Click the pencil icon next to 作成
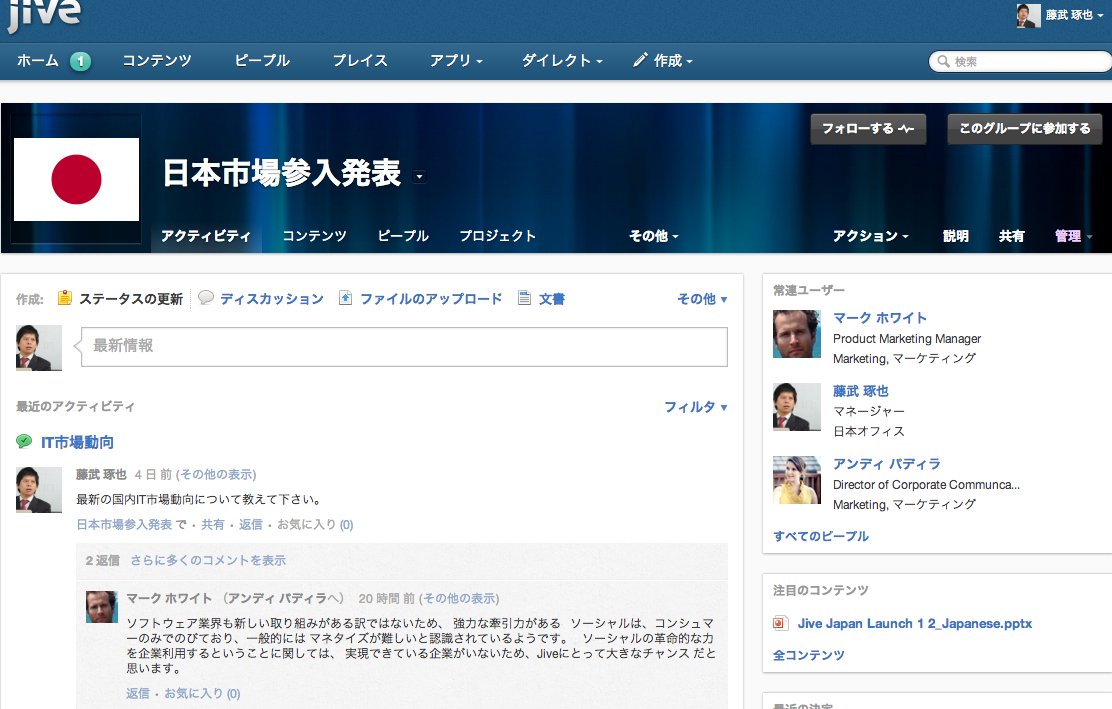The image size is (1112, 709). point(640,60)
